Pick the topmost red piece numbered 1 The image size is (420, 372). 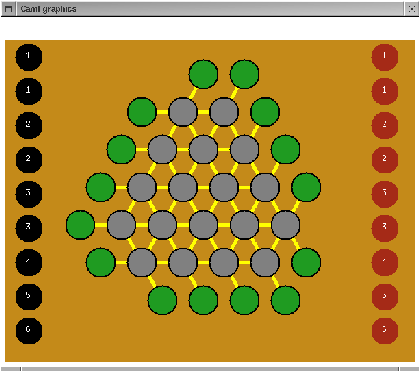(385, 57)
